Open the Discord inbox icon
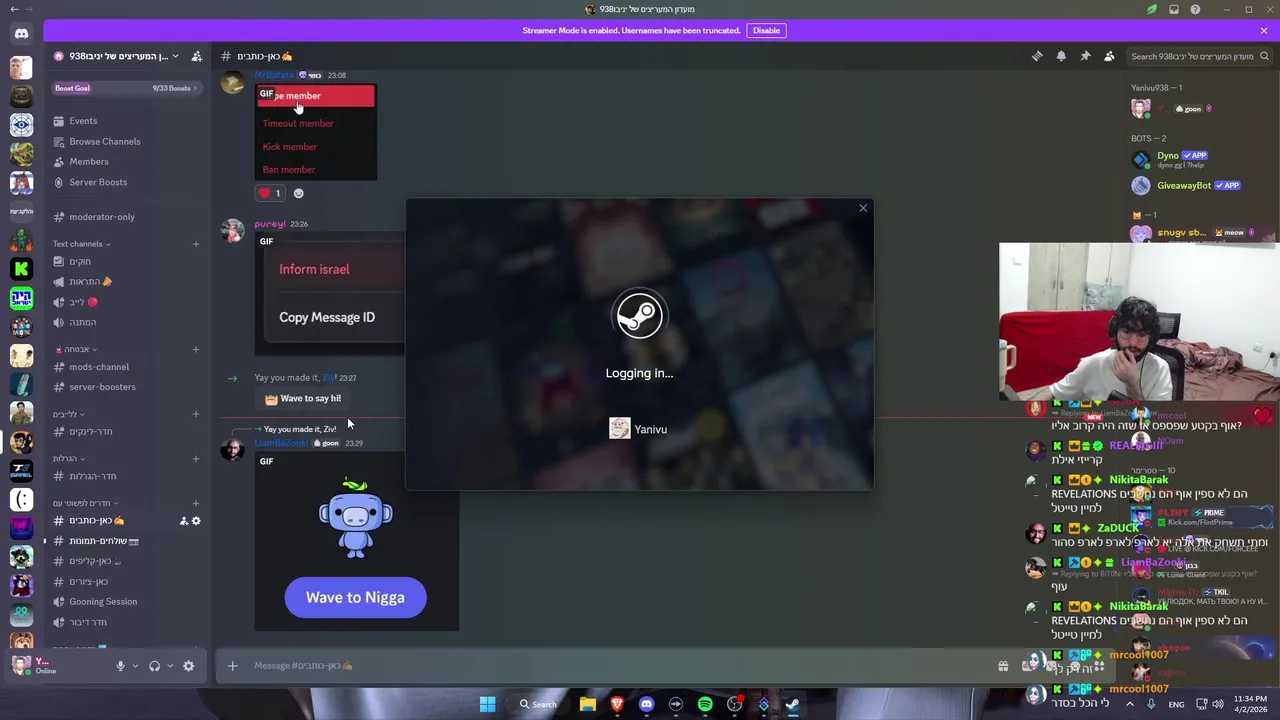1280x720 pixels. click(x=1174, y=10)
